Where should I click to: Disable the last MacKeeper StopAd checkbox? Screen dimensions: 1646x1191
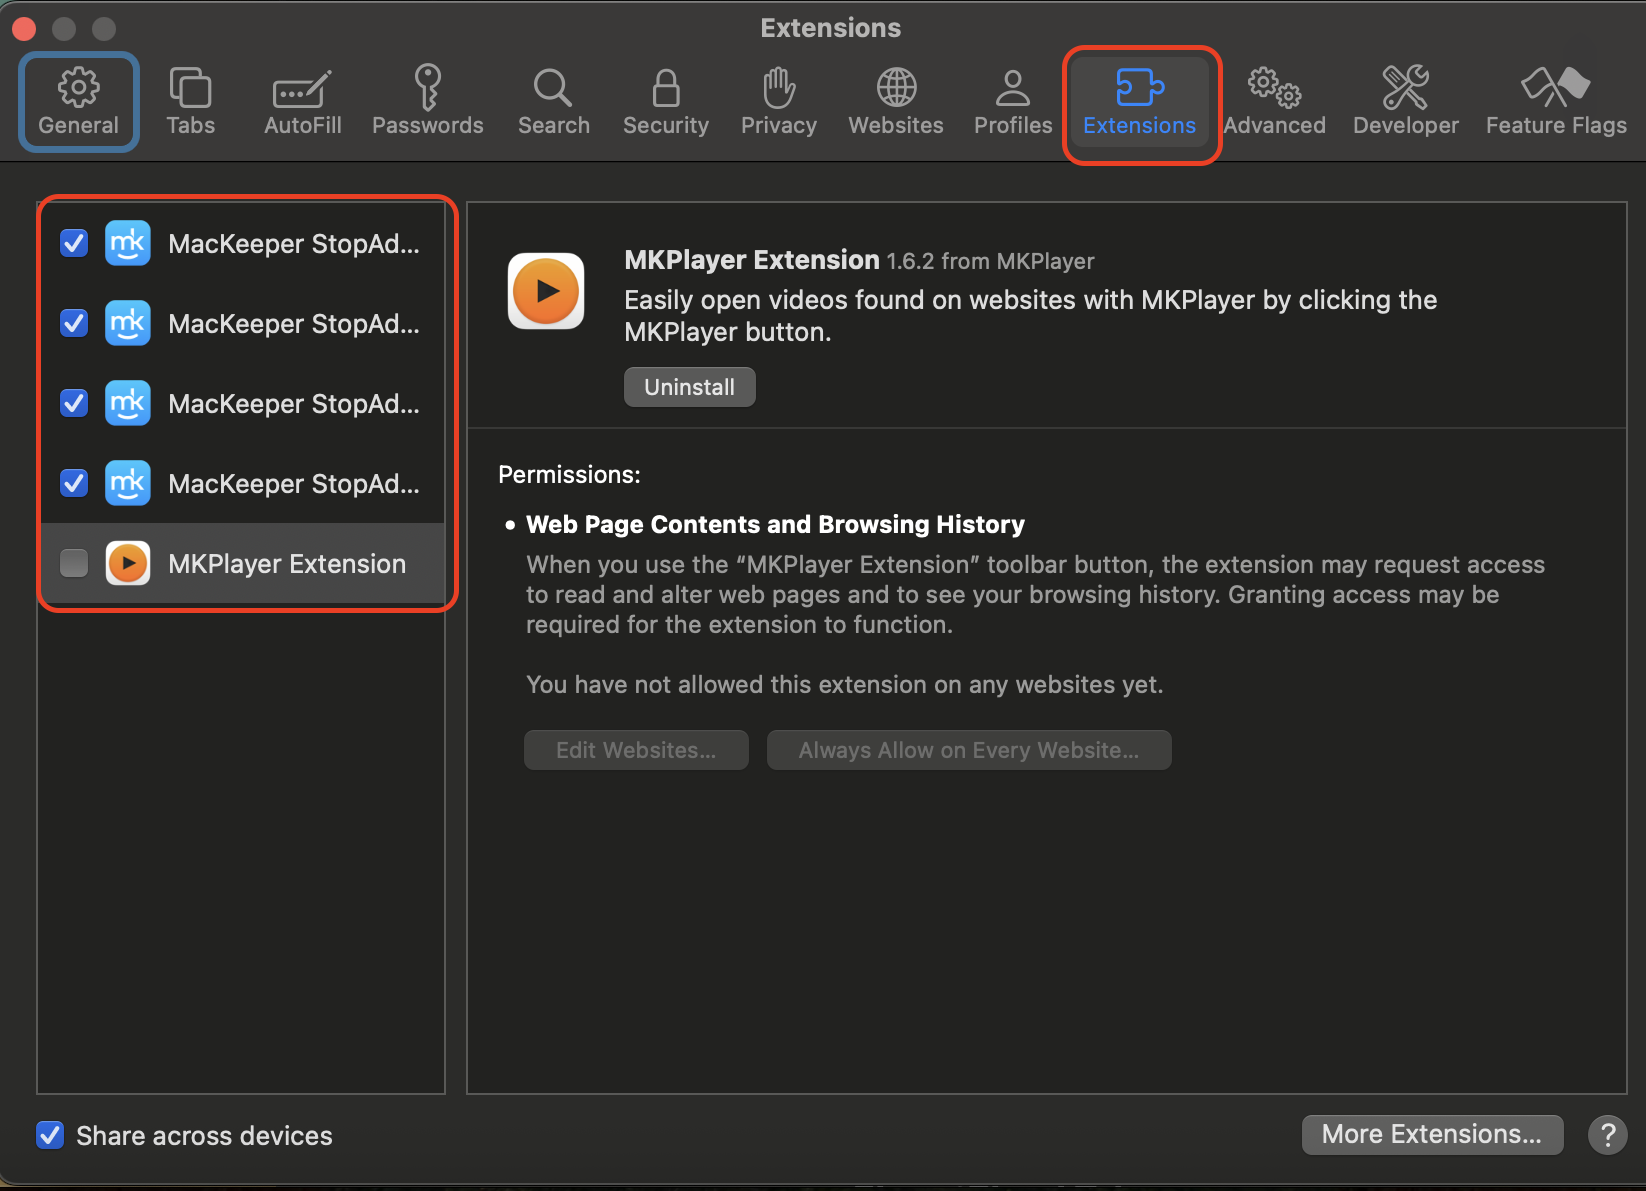click(x=73, y=483)
